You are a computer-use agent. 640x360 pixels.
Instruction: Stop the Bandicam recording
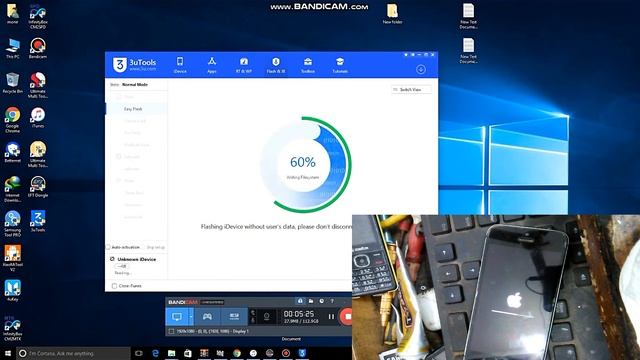point(346,316)
